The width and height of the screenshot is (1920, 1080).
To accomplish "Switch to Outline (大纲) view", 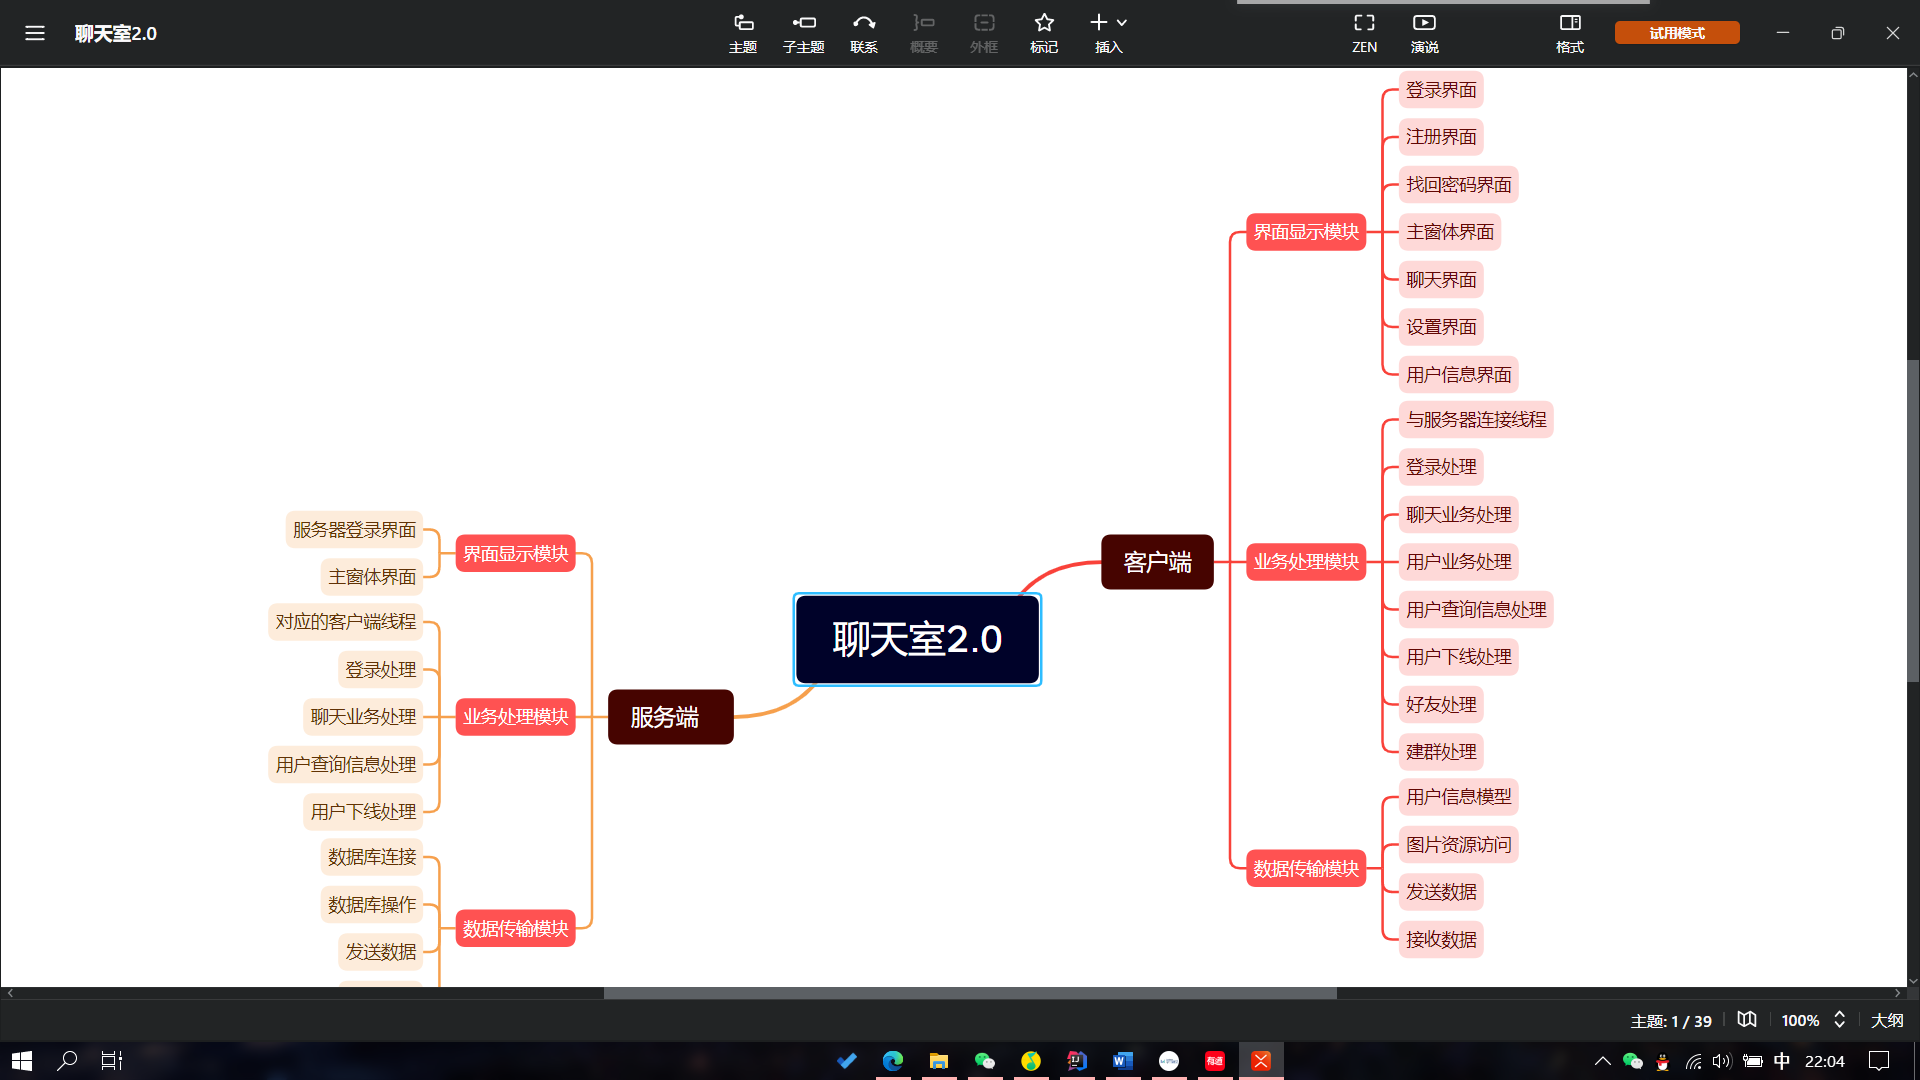I will click(x=1887, y=1020).
